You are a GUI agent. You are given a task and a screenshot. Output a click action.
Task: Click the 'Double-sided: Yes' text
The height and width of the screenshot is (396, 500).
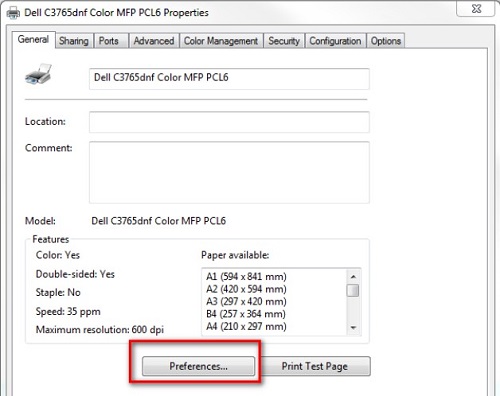tap(75, 274)
